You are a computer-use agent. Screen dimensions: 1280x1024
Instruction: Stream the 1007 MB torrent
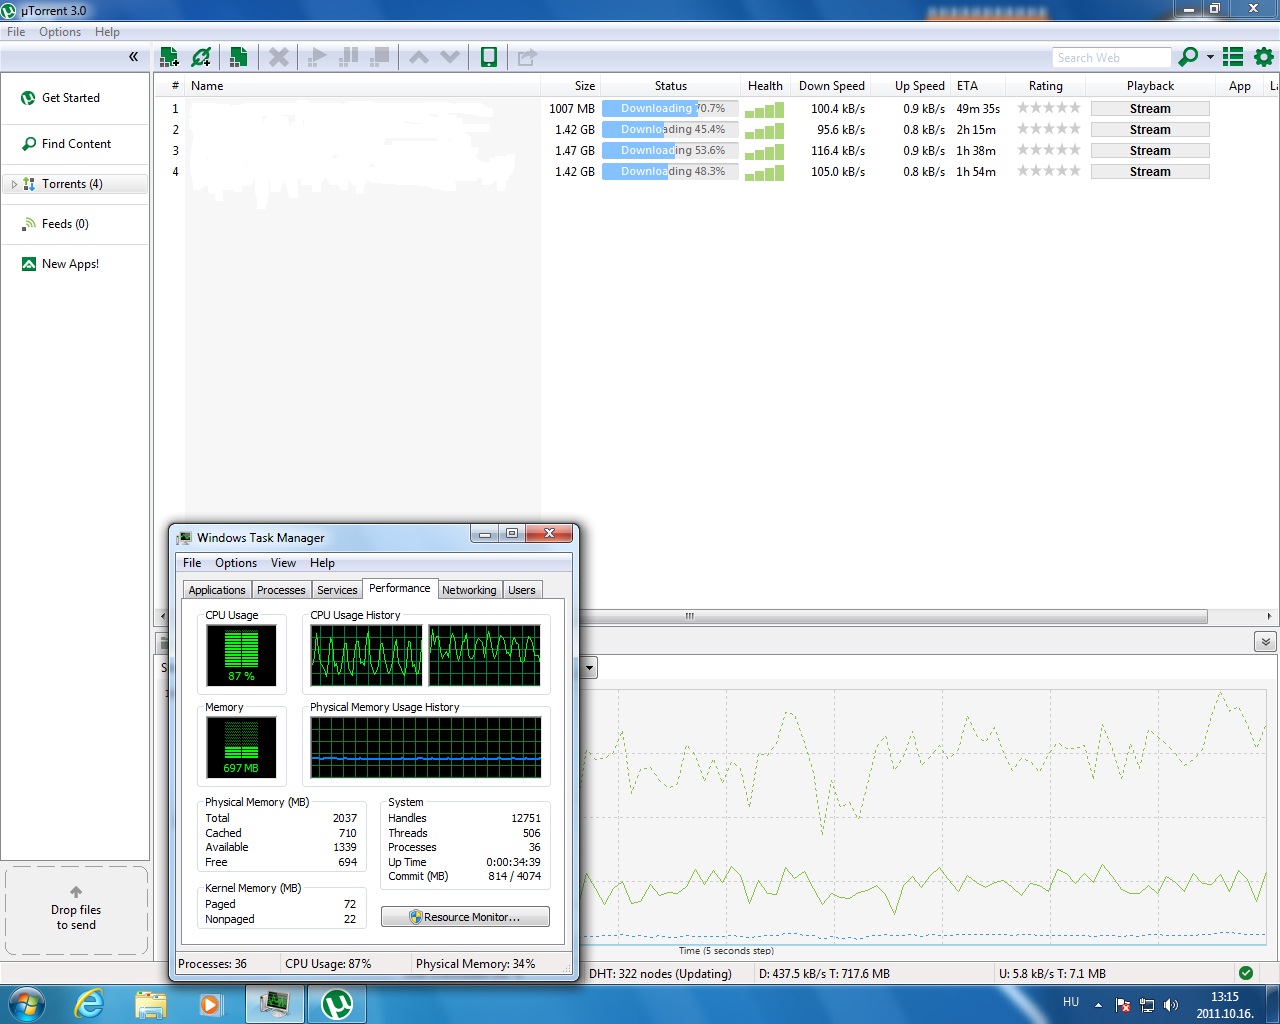pos(1150,109)
